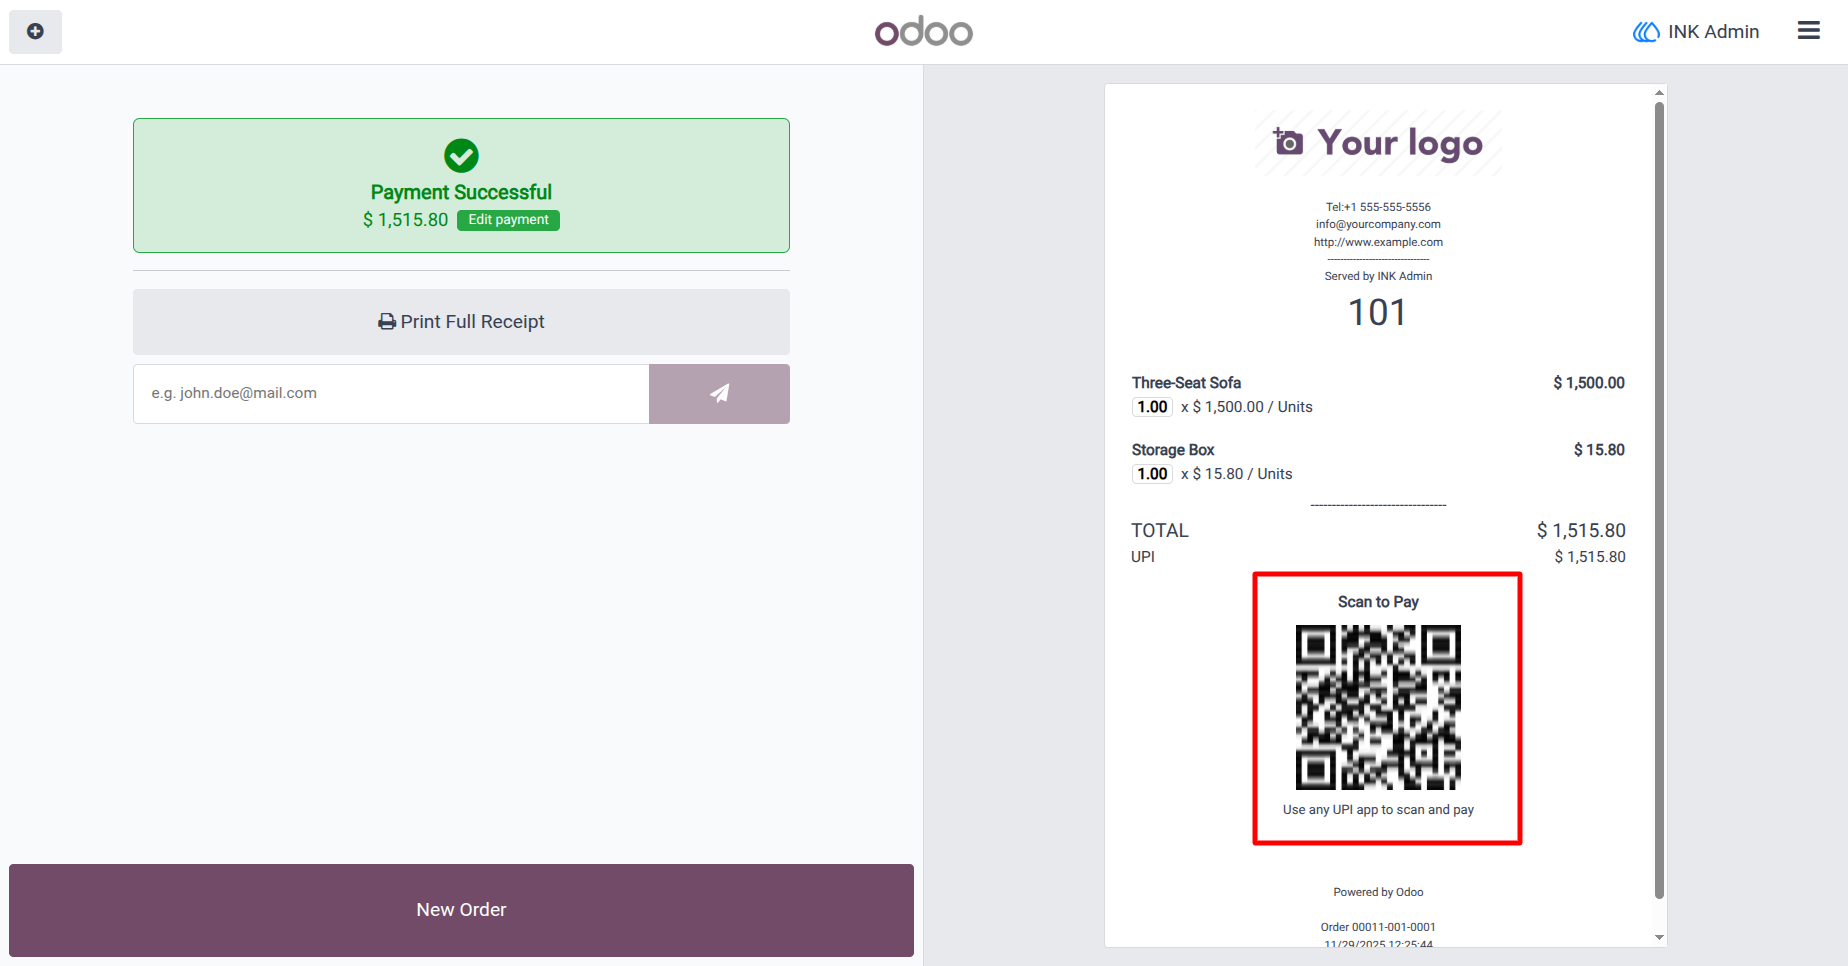Click the Three-Seat Sofa receipt line
The height and width of the screenshot is (966, 1848).
pos(1378,395)
